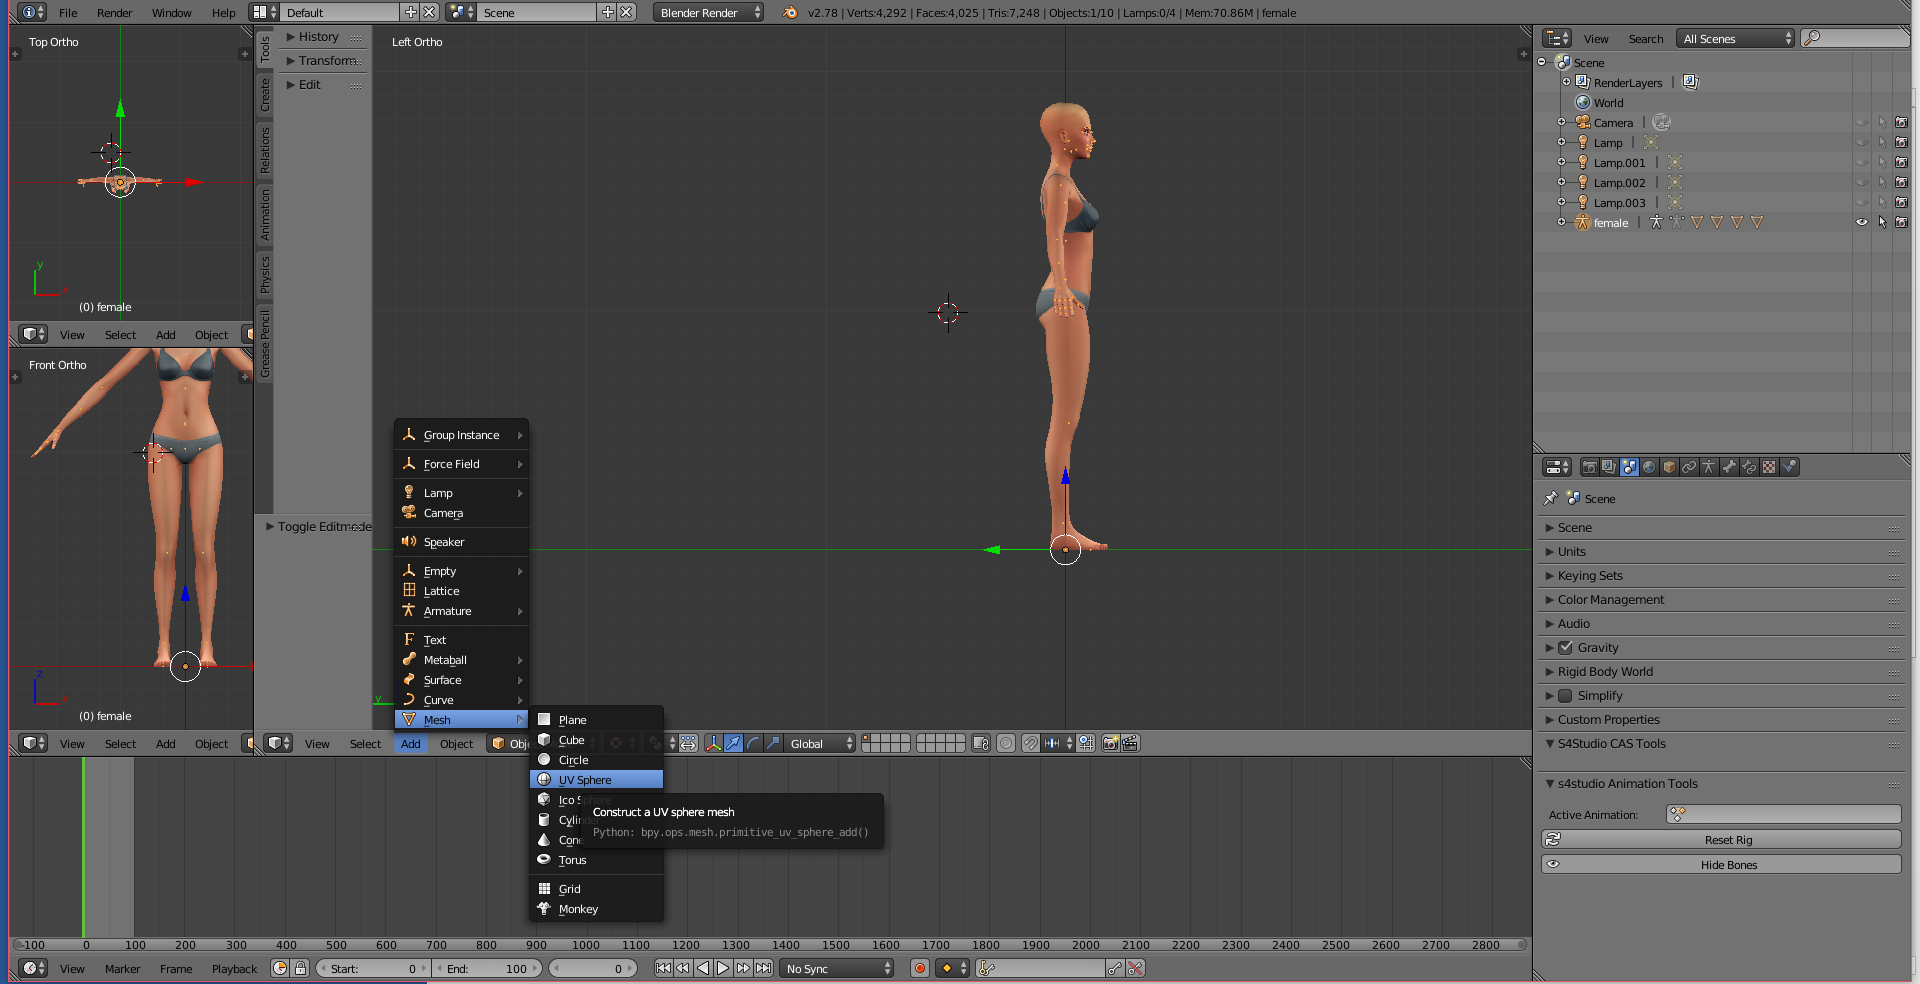
Task: Open the Global orientation dropdown
Action: 820,743
